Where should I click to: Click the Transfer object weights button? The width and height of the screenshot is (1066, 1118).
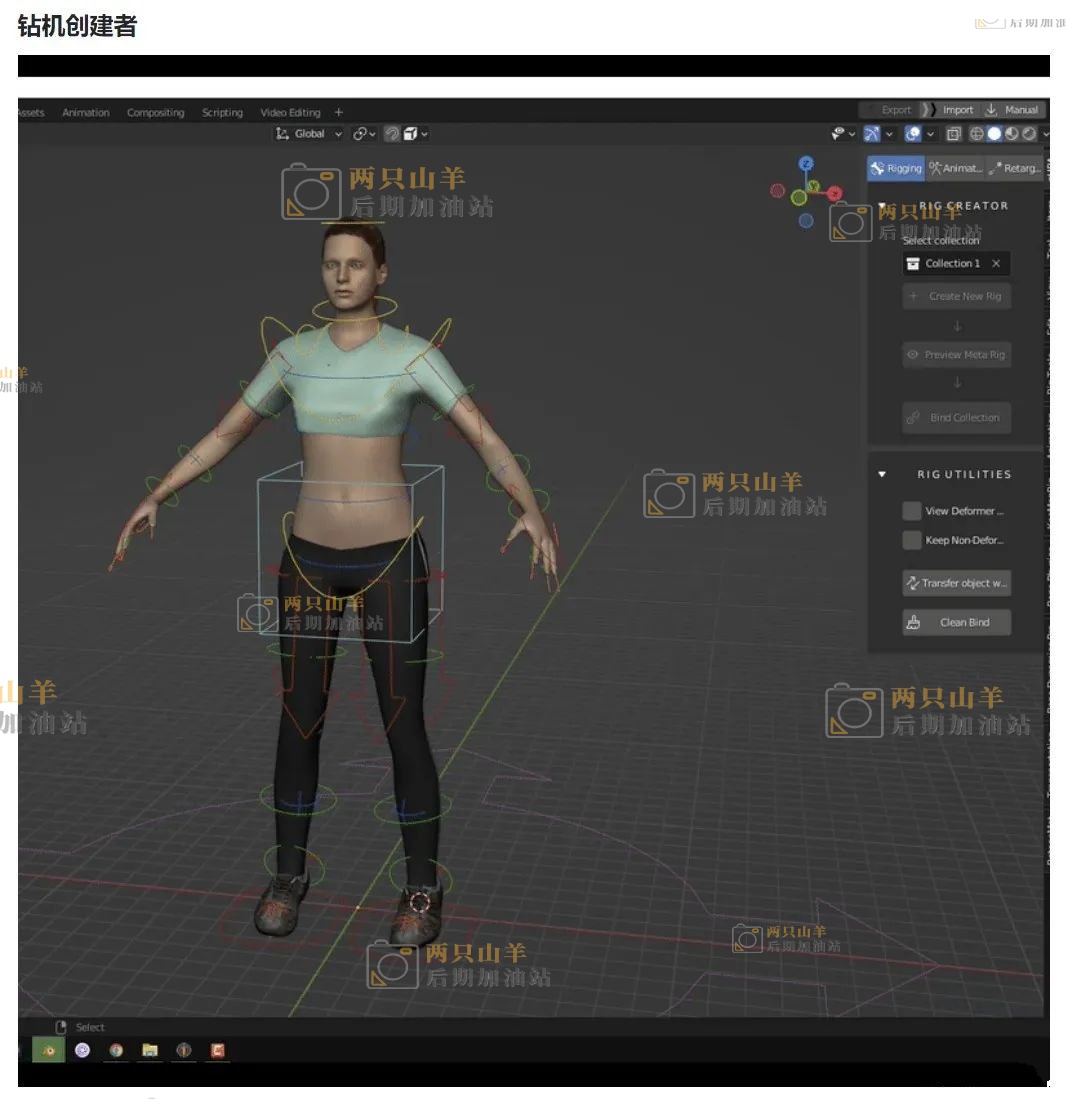[x=956, y=583]
